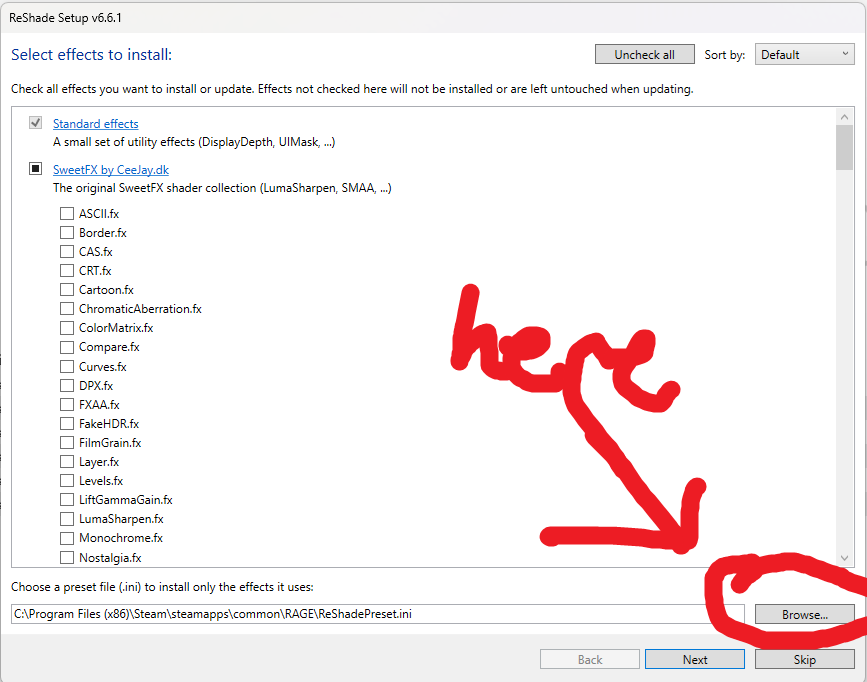Enable the Border.fx effect
The width and height of the screenshot is (867, 682).
click(67, 232)
